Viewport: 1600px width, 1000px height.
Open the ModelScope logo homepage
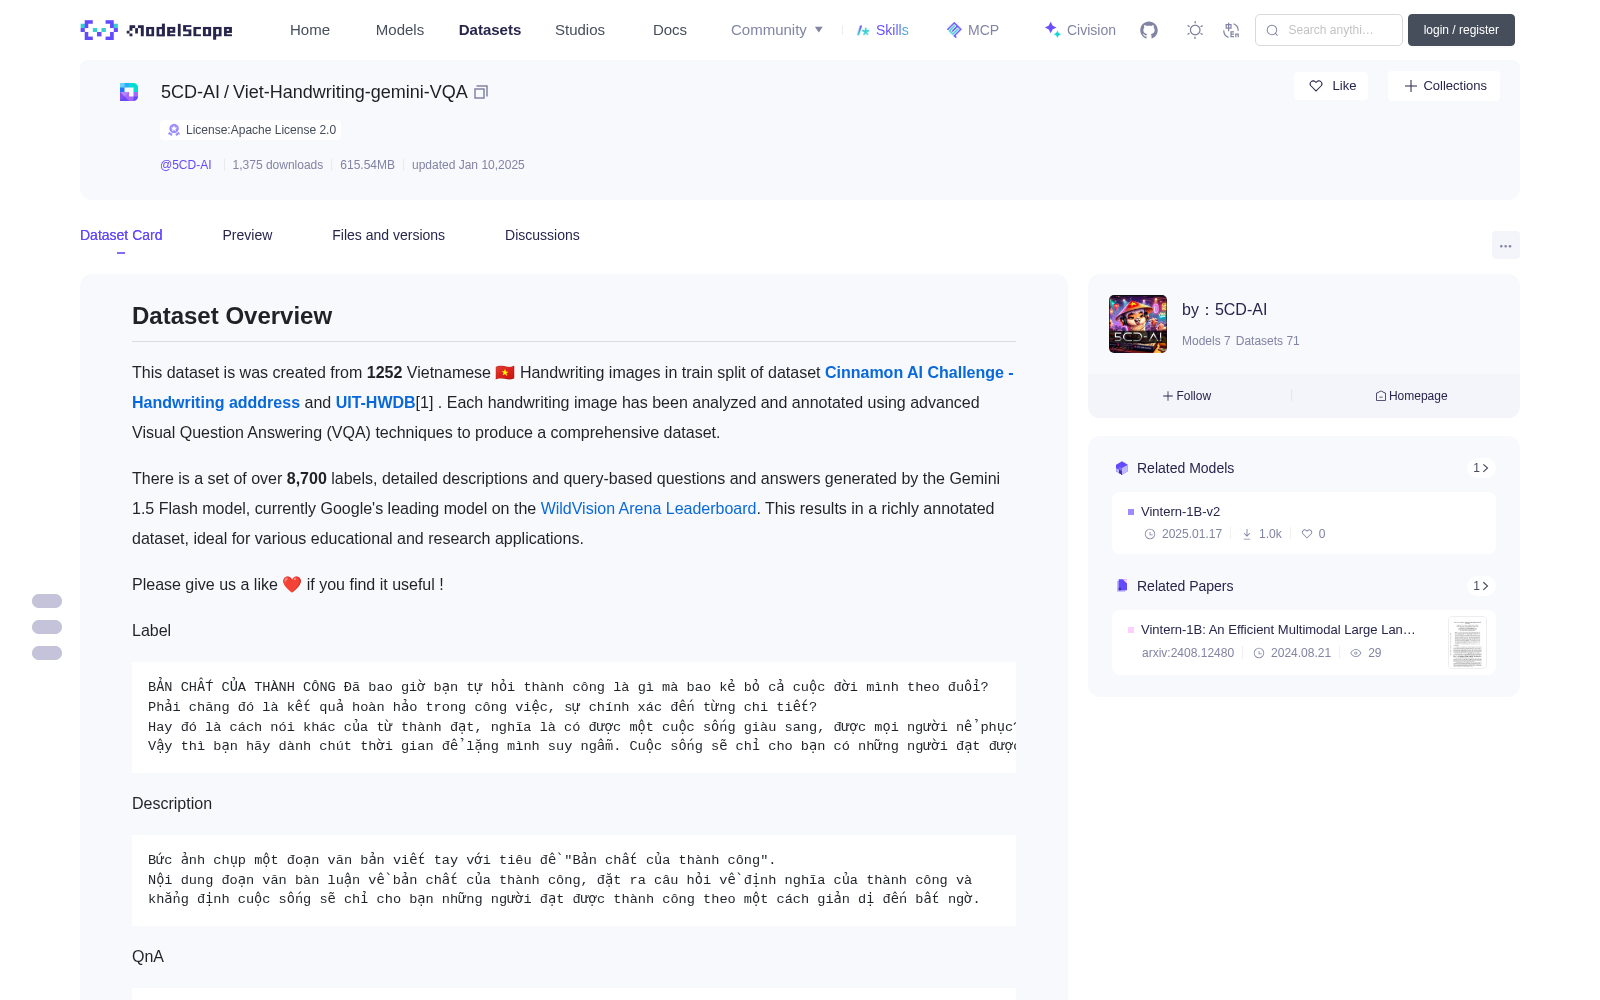click(x=157, y=30)
